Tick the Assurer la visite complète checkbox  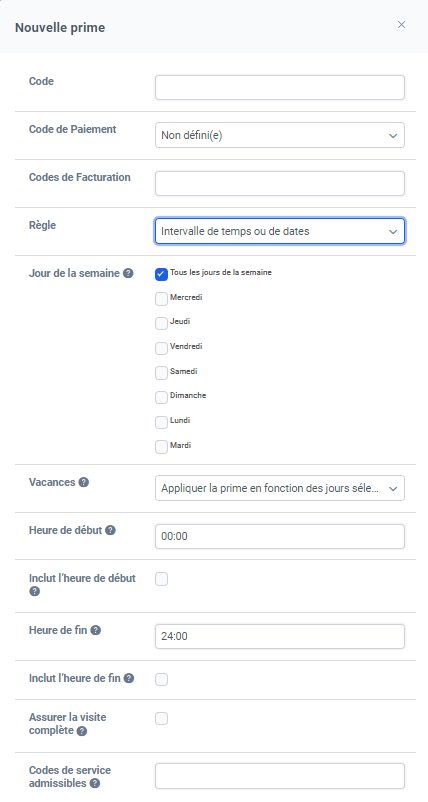(x=162, y=719)
